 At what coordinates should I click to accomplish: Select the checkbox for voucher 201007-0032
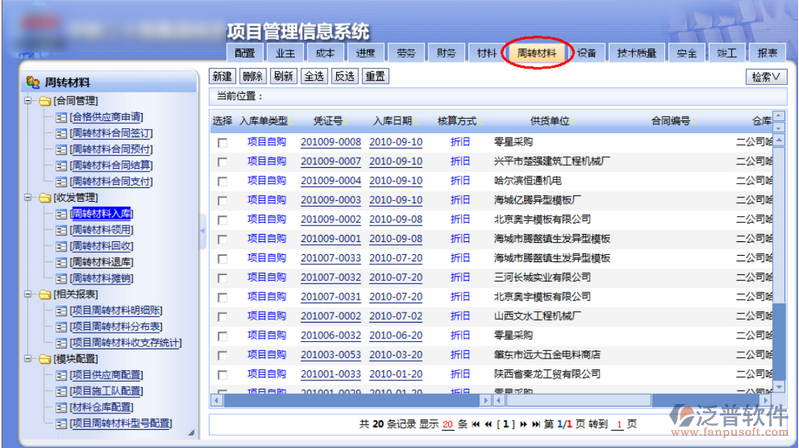pos(222,278)
